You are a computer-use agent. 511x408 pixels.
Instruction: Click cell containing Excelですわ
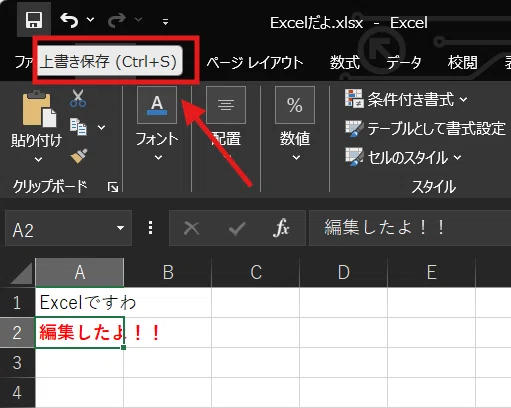coord(80,303)
